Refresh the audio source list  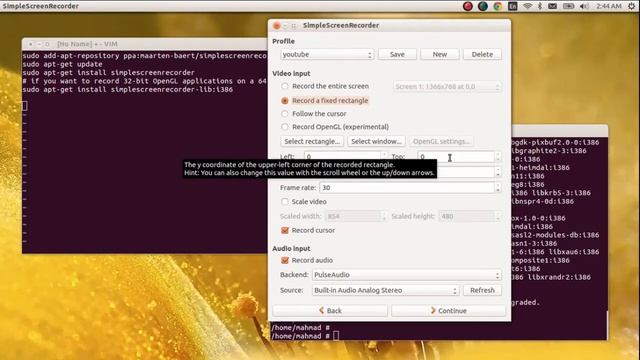pos(482,290)
